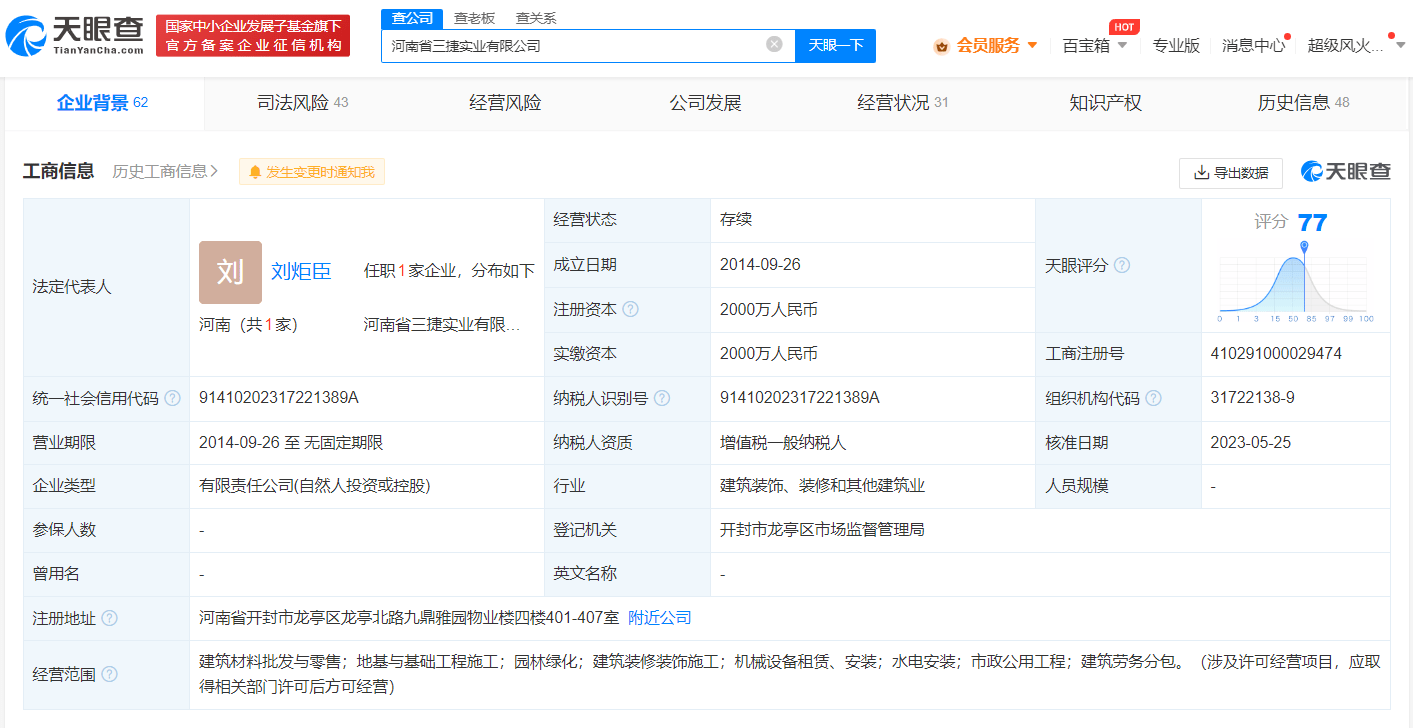Viewport: 1413px width, 728px height.
Task: Expand the 超级风火 user account menu
Action: (x=1356, y=45)
